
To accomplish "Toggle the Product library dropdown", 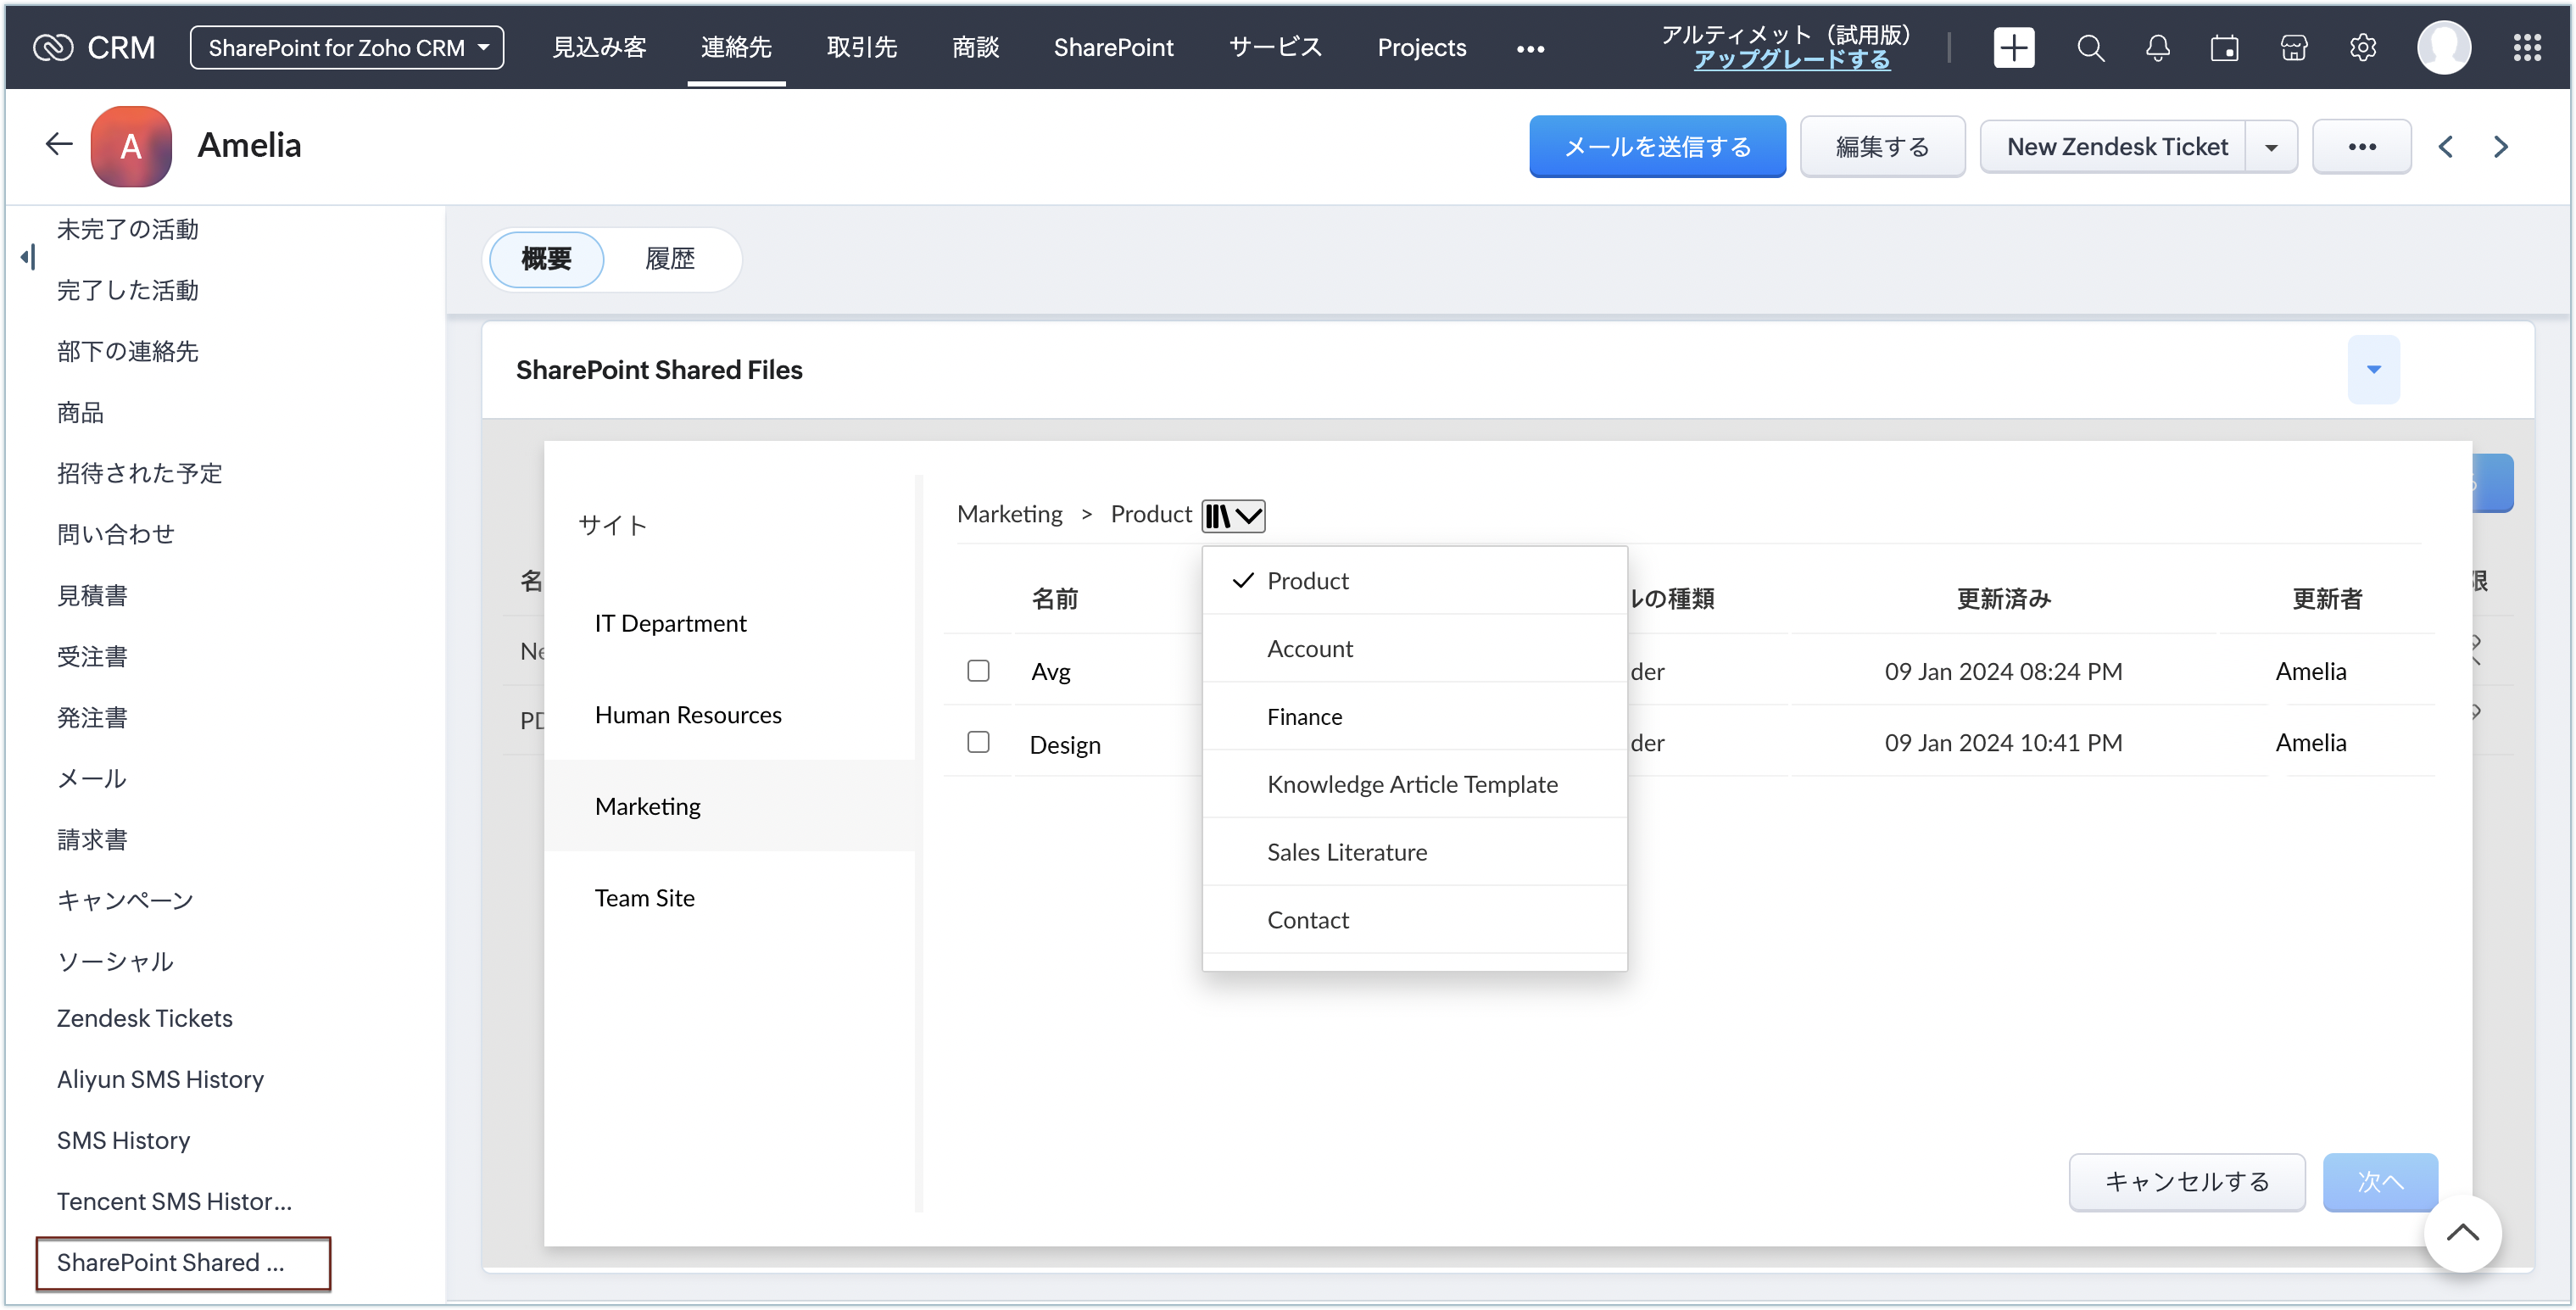I will [1233, 516].
